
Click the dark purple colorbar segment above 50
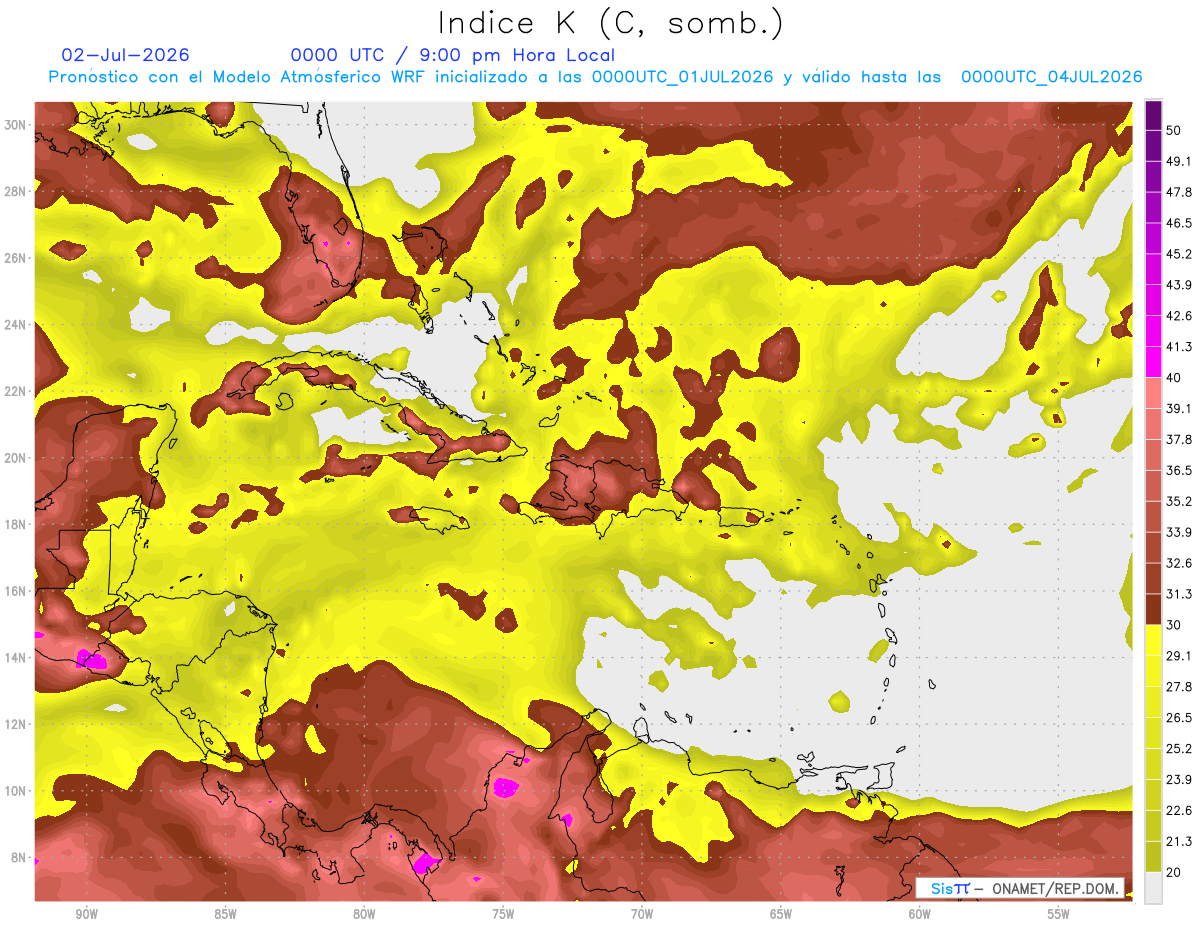(1153, 115)
